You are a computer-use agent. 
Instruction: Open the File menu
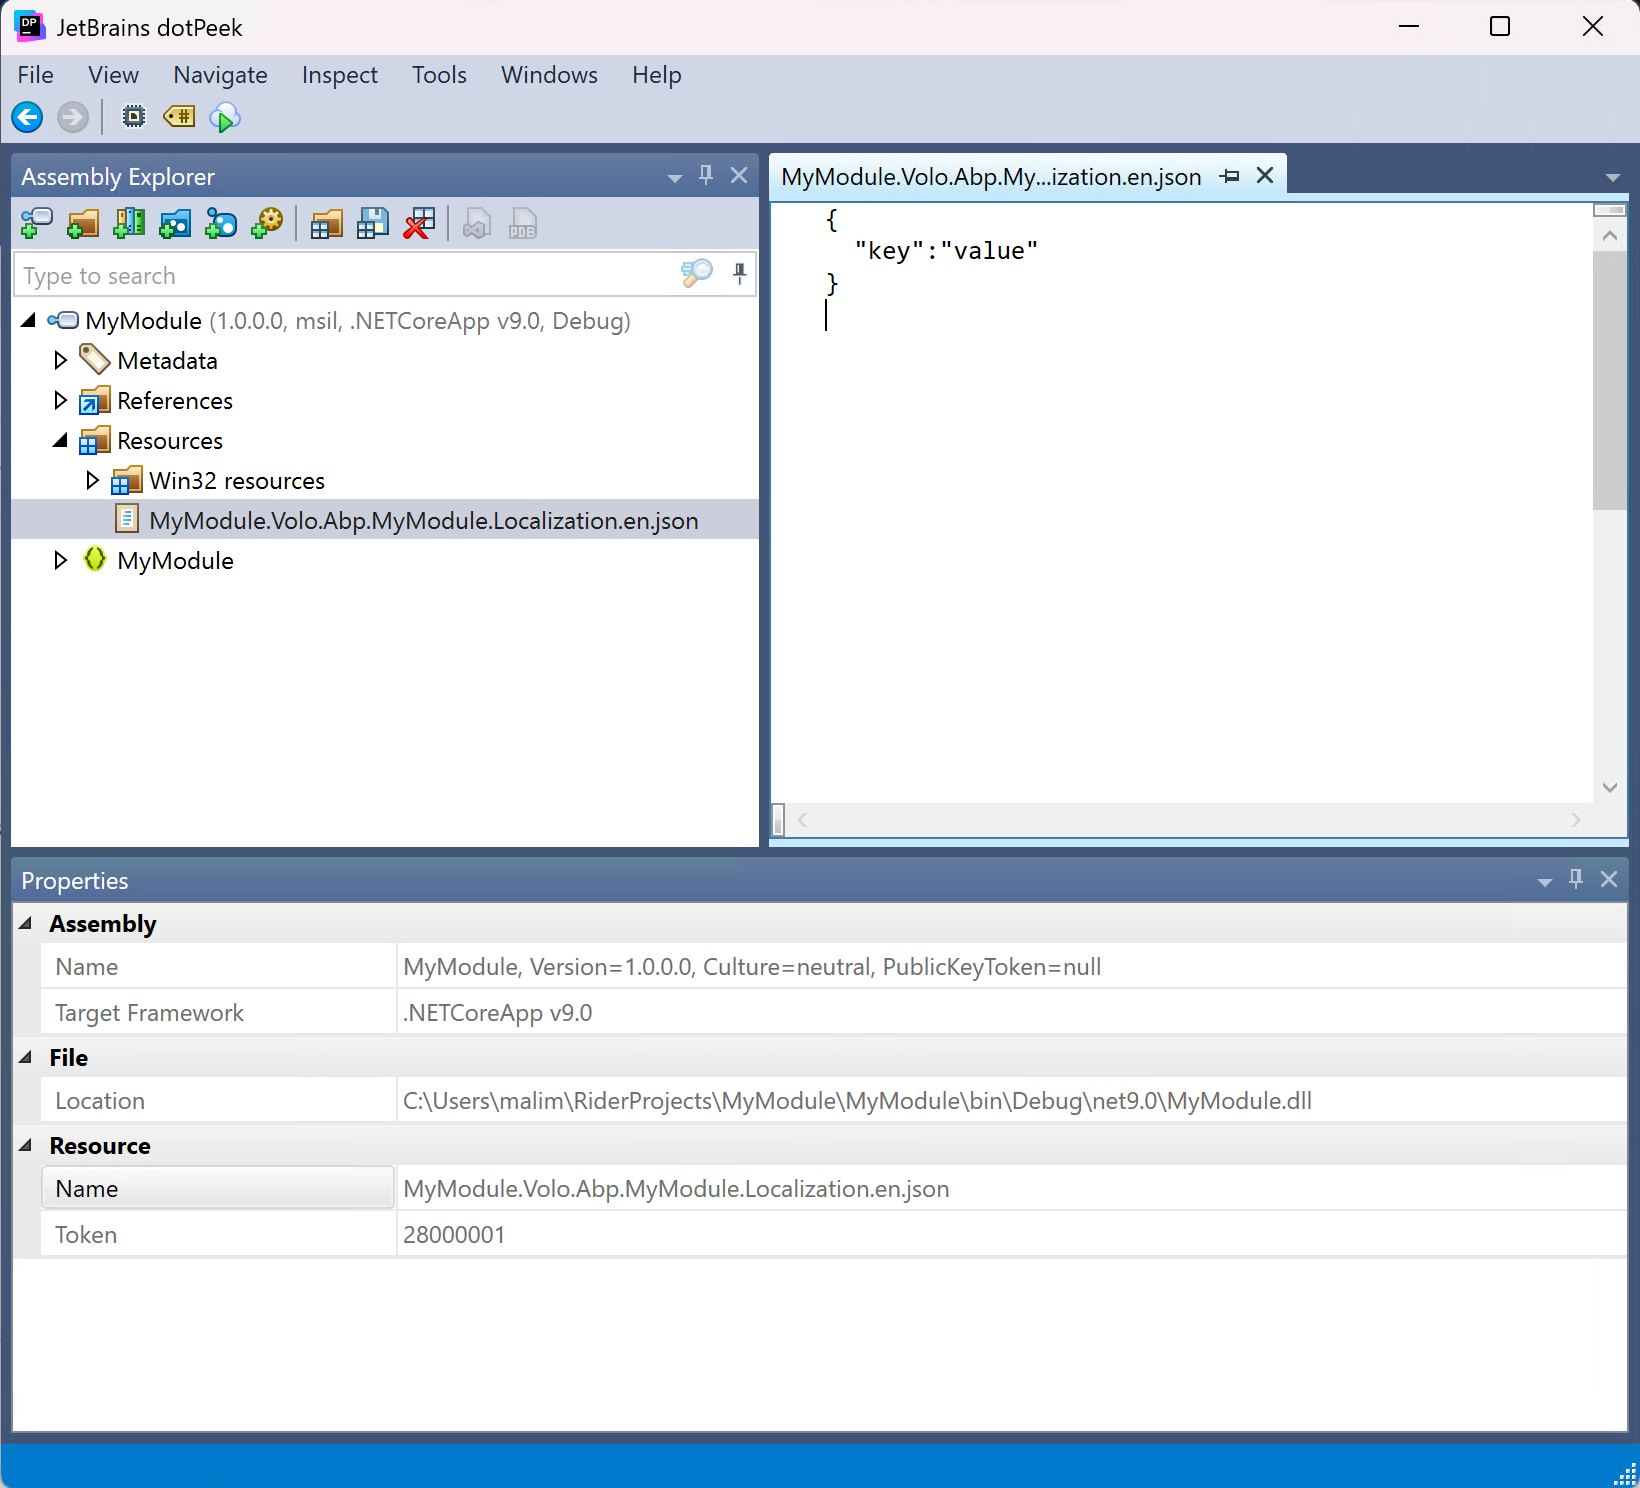click(36, 75)
